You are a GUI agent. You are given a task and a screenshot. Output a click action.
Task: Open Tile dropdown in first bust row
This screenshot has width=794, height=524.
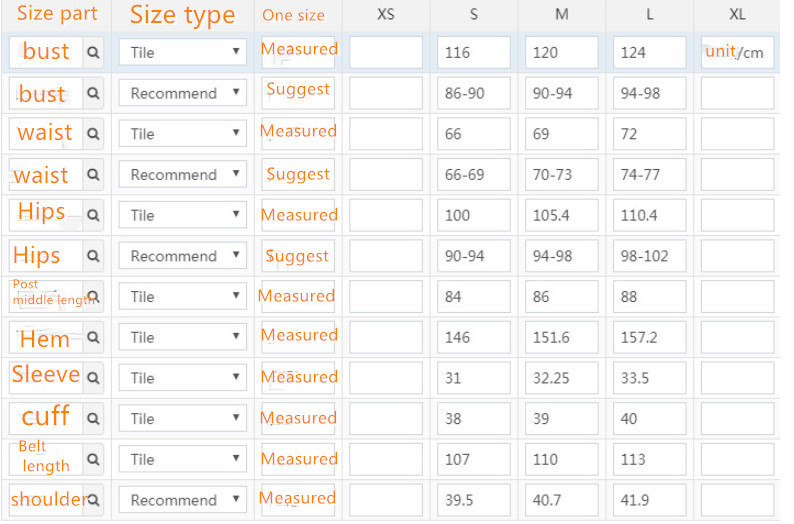coord(183,52)
